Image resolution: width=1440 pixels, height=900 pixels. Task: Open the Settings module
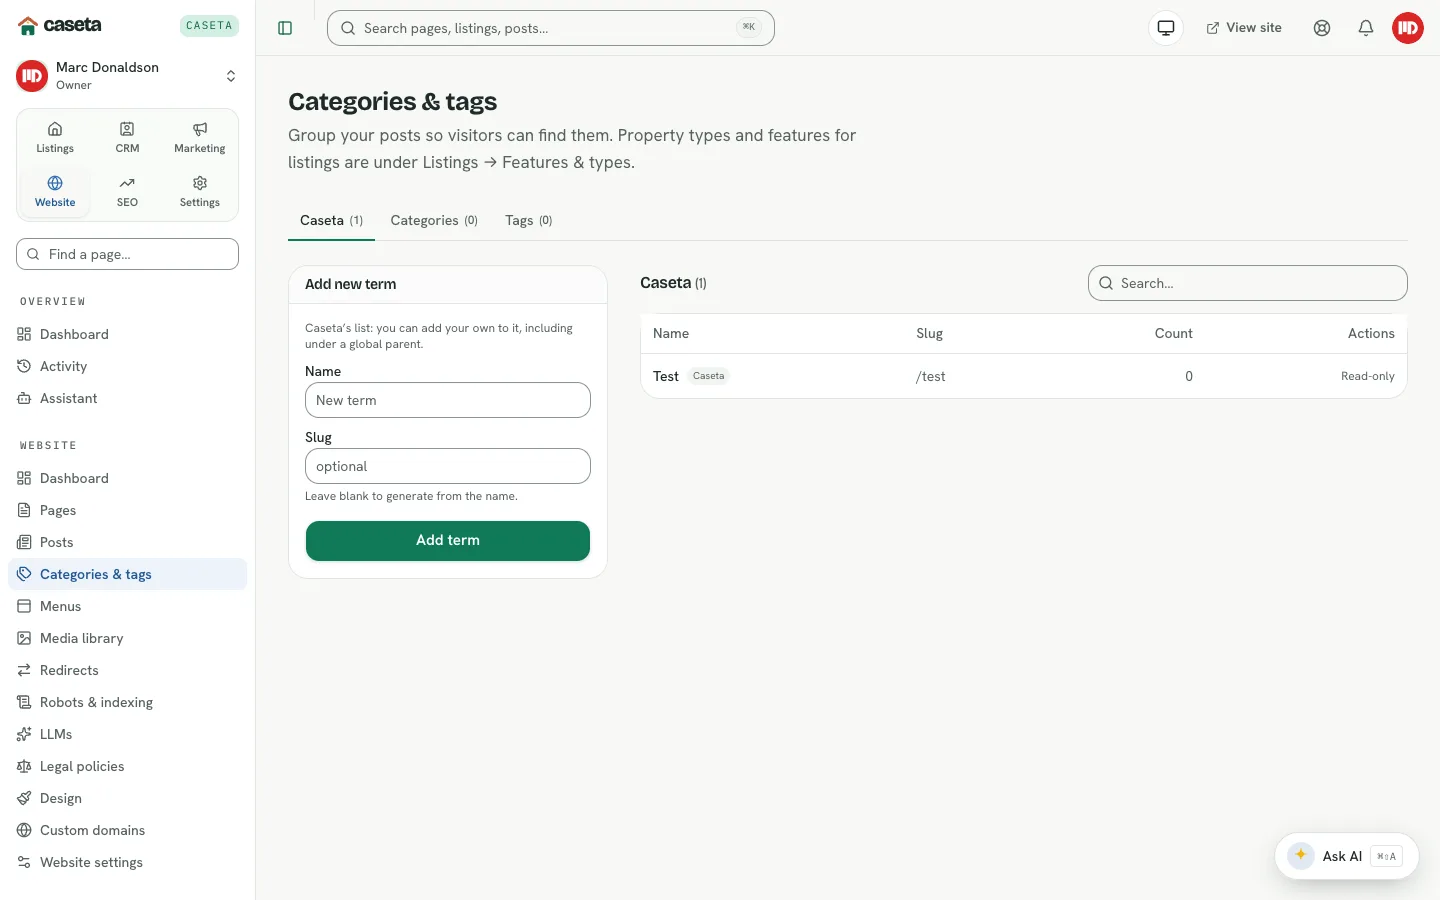[x=200, y=192]
